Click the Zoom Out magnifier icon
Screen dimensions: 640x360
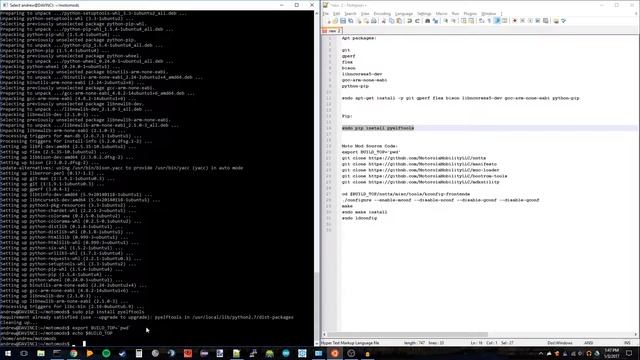coord(453,21)
